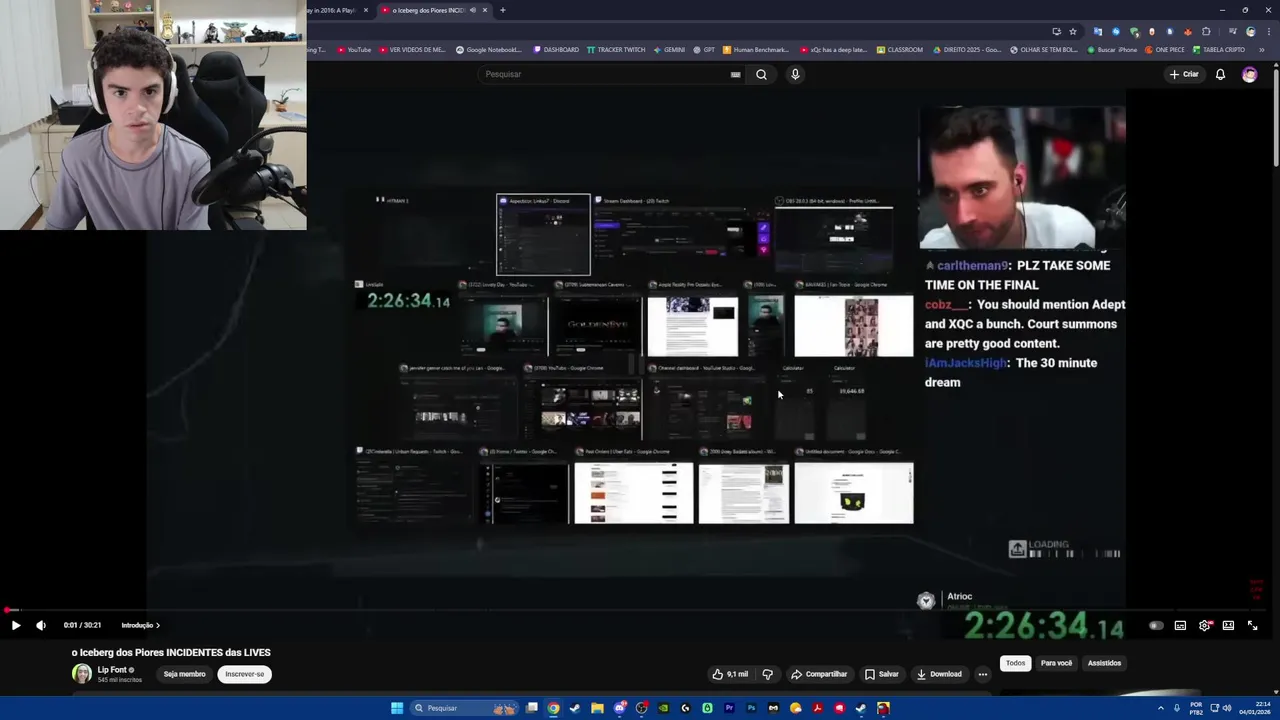
Task: Open Premiere Pro from the taskbar
Action: click(729, 708)
